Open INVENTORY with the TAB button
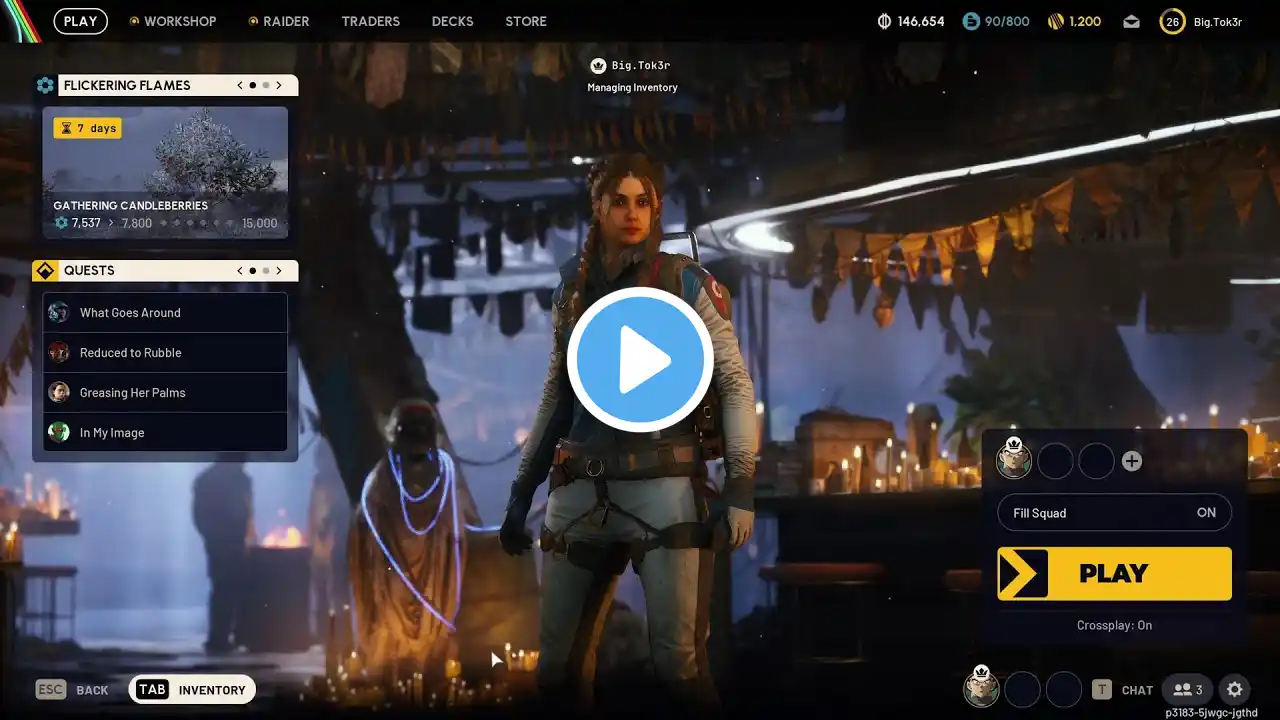 click(192, 689)
